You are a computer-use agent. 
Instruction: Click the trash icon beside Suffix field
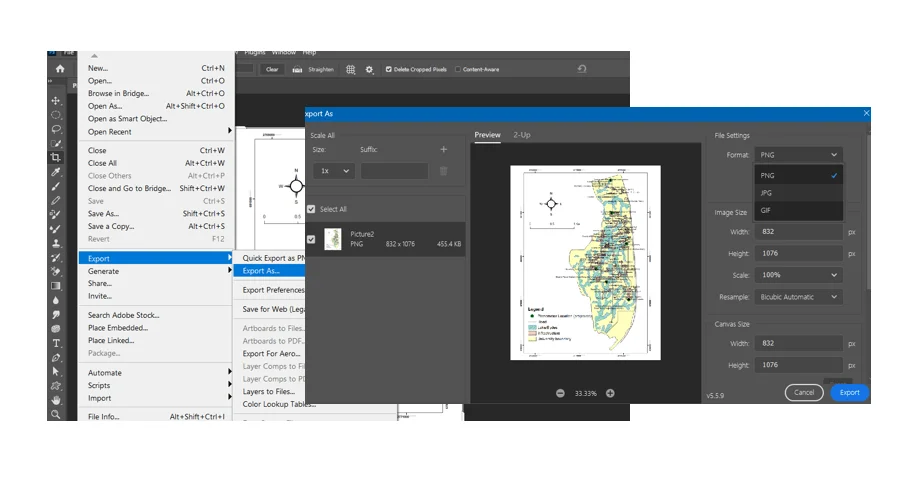pos(443,171)
